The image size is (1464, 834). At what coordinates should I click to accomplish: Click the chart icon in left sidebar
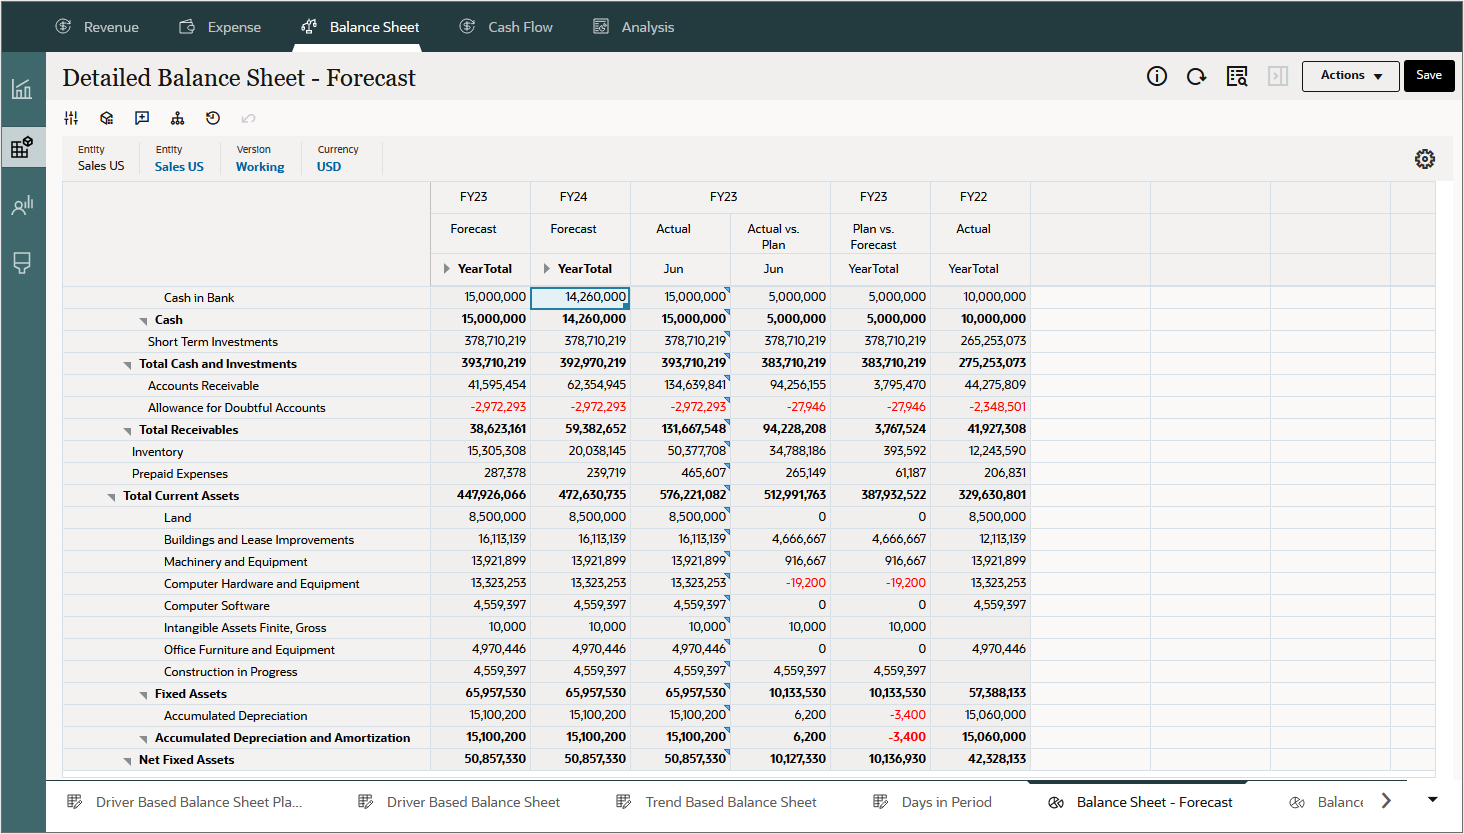[22, 89]
